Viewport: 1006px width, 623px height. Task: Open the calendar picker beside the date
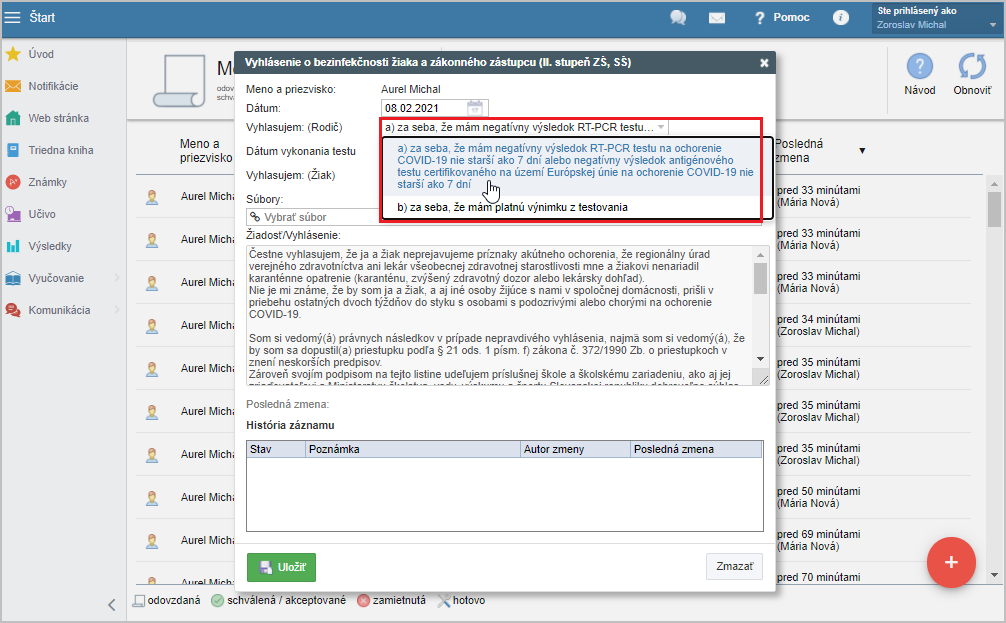click(x=475, y=108)
